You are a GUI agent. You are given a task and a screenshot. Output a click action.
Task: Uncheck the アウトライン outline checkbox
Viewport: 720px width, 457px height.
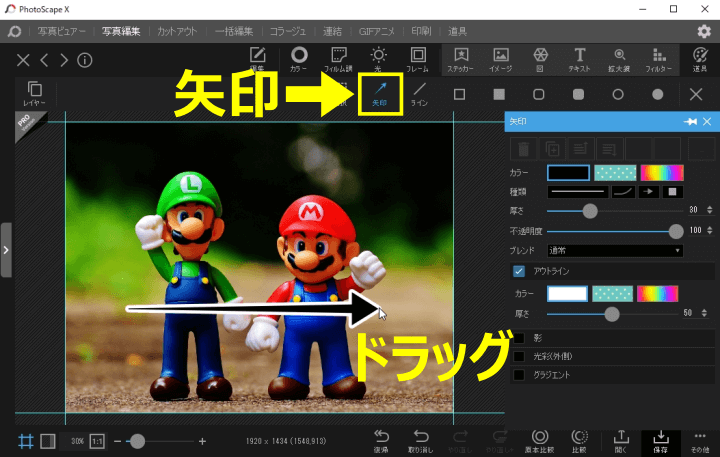click(x=519, y=271)
